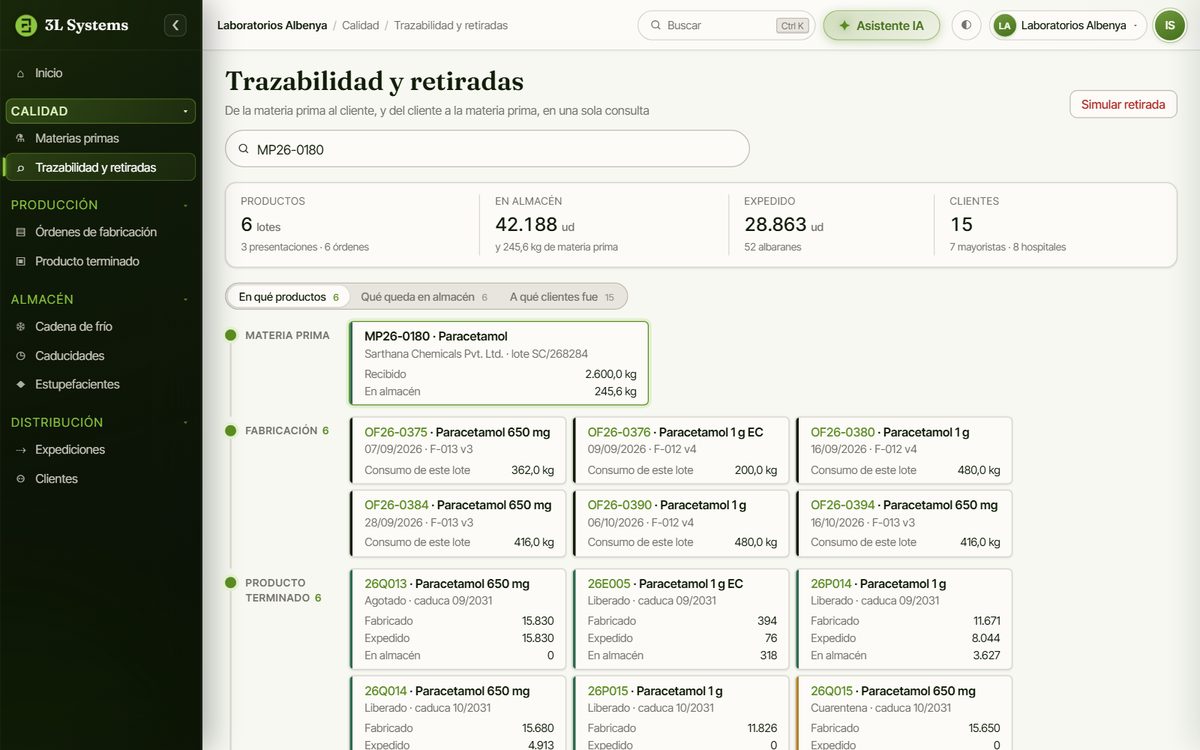
Task: Click the Simular retirada button
Action: 1123,104
